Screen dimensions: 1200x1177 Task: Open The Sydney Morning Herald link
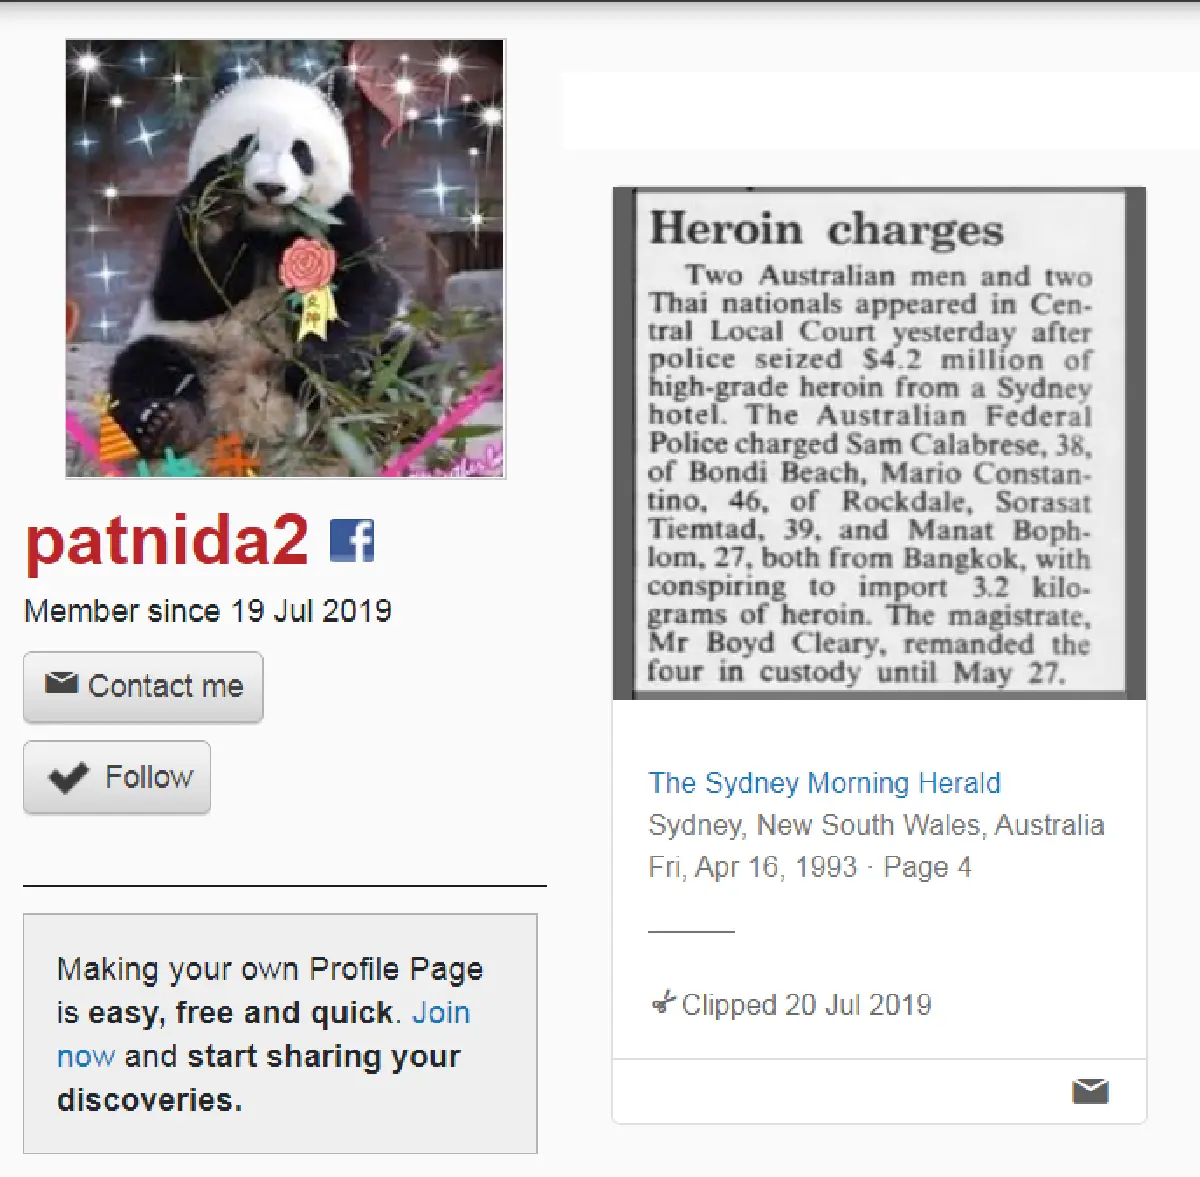[x=824, y=783]
